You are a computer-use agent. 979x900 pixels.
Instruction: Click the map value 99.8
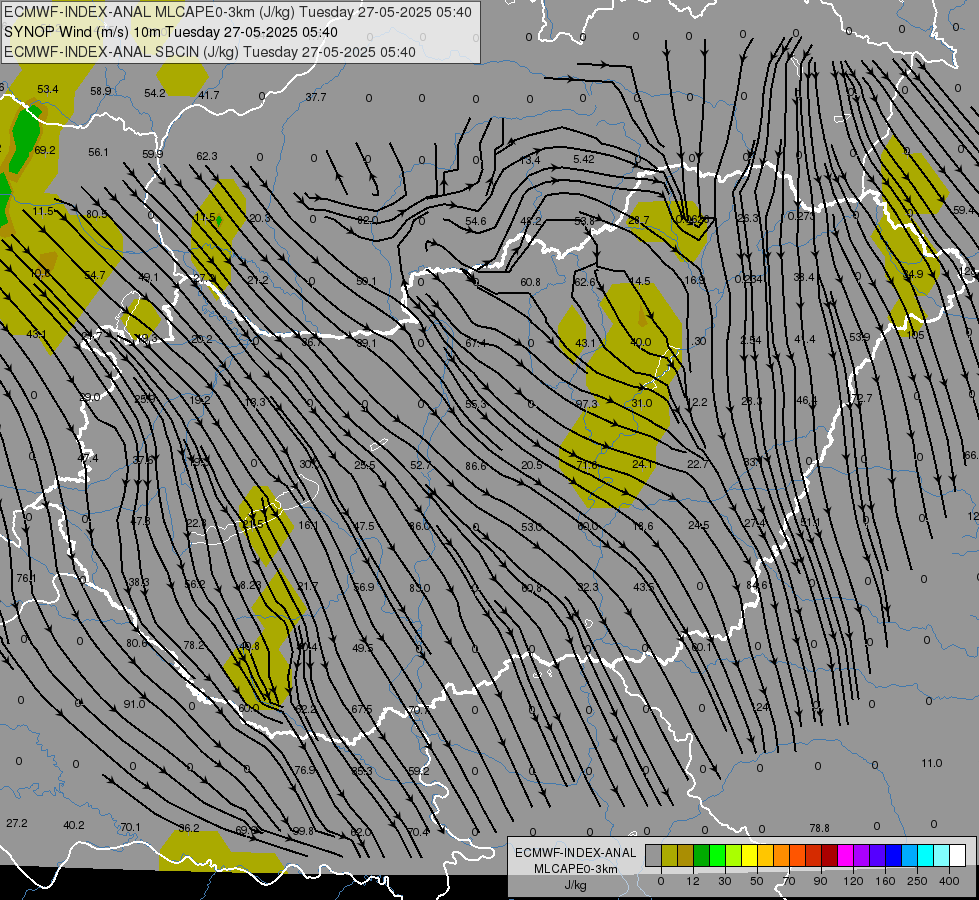point(303,831)
